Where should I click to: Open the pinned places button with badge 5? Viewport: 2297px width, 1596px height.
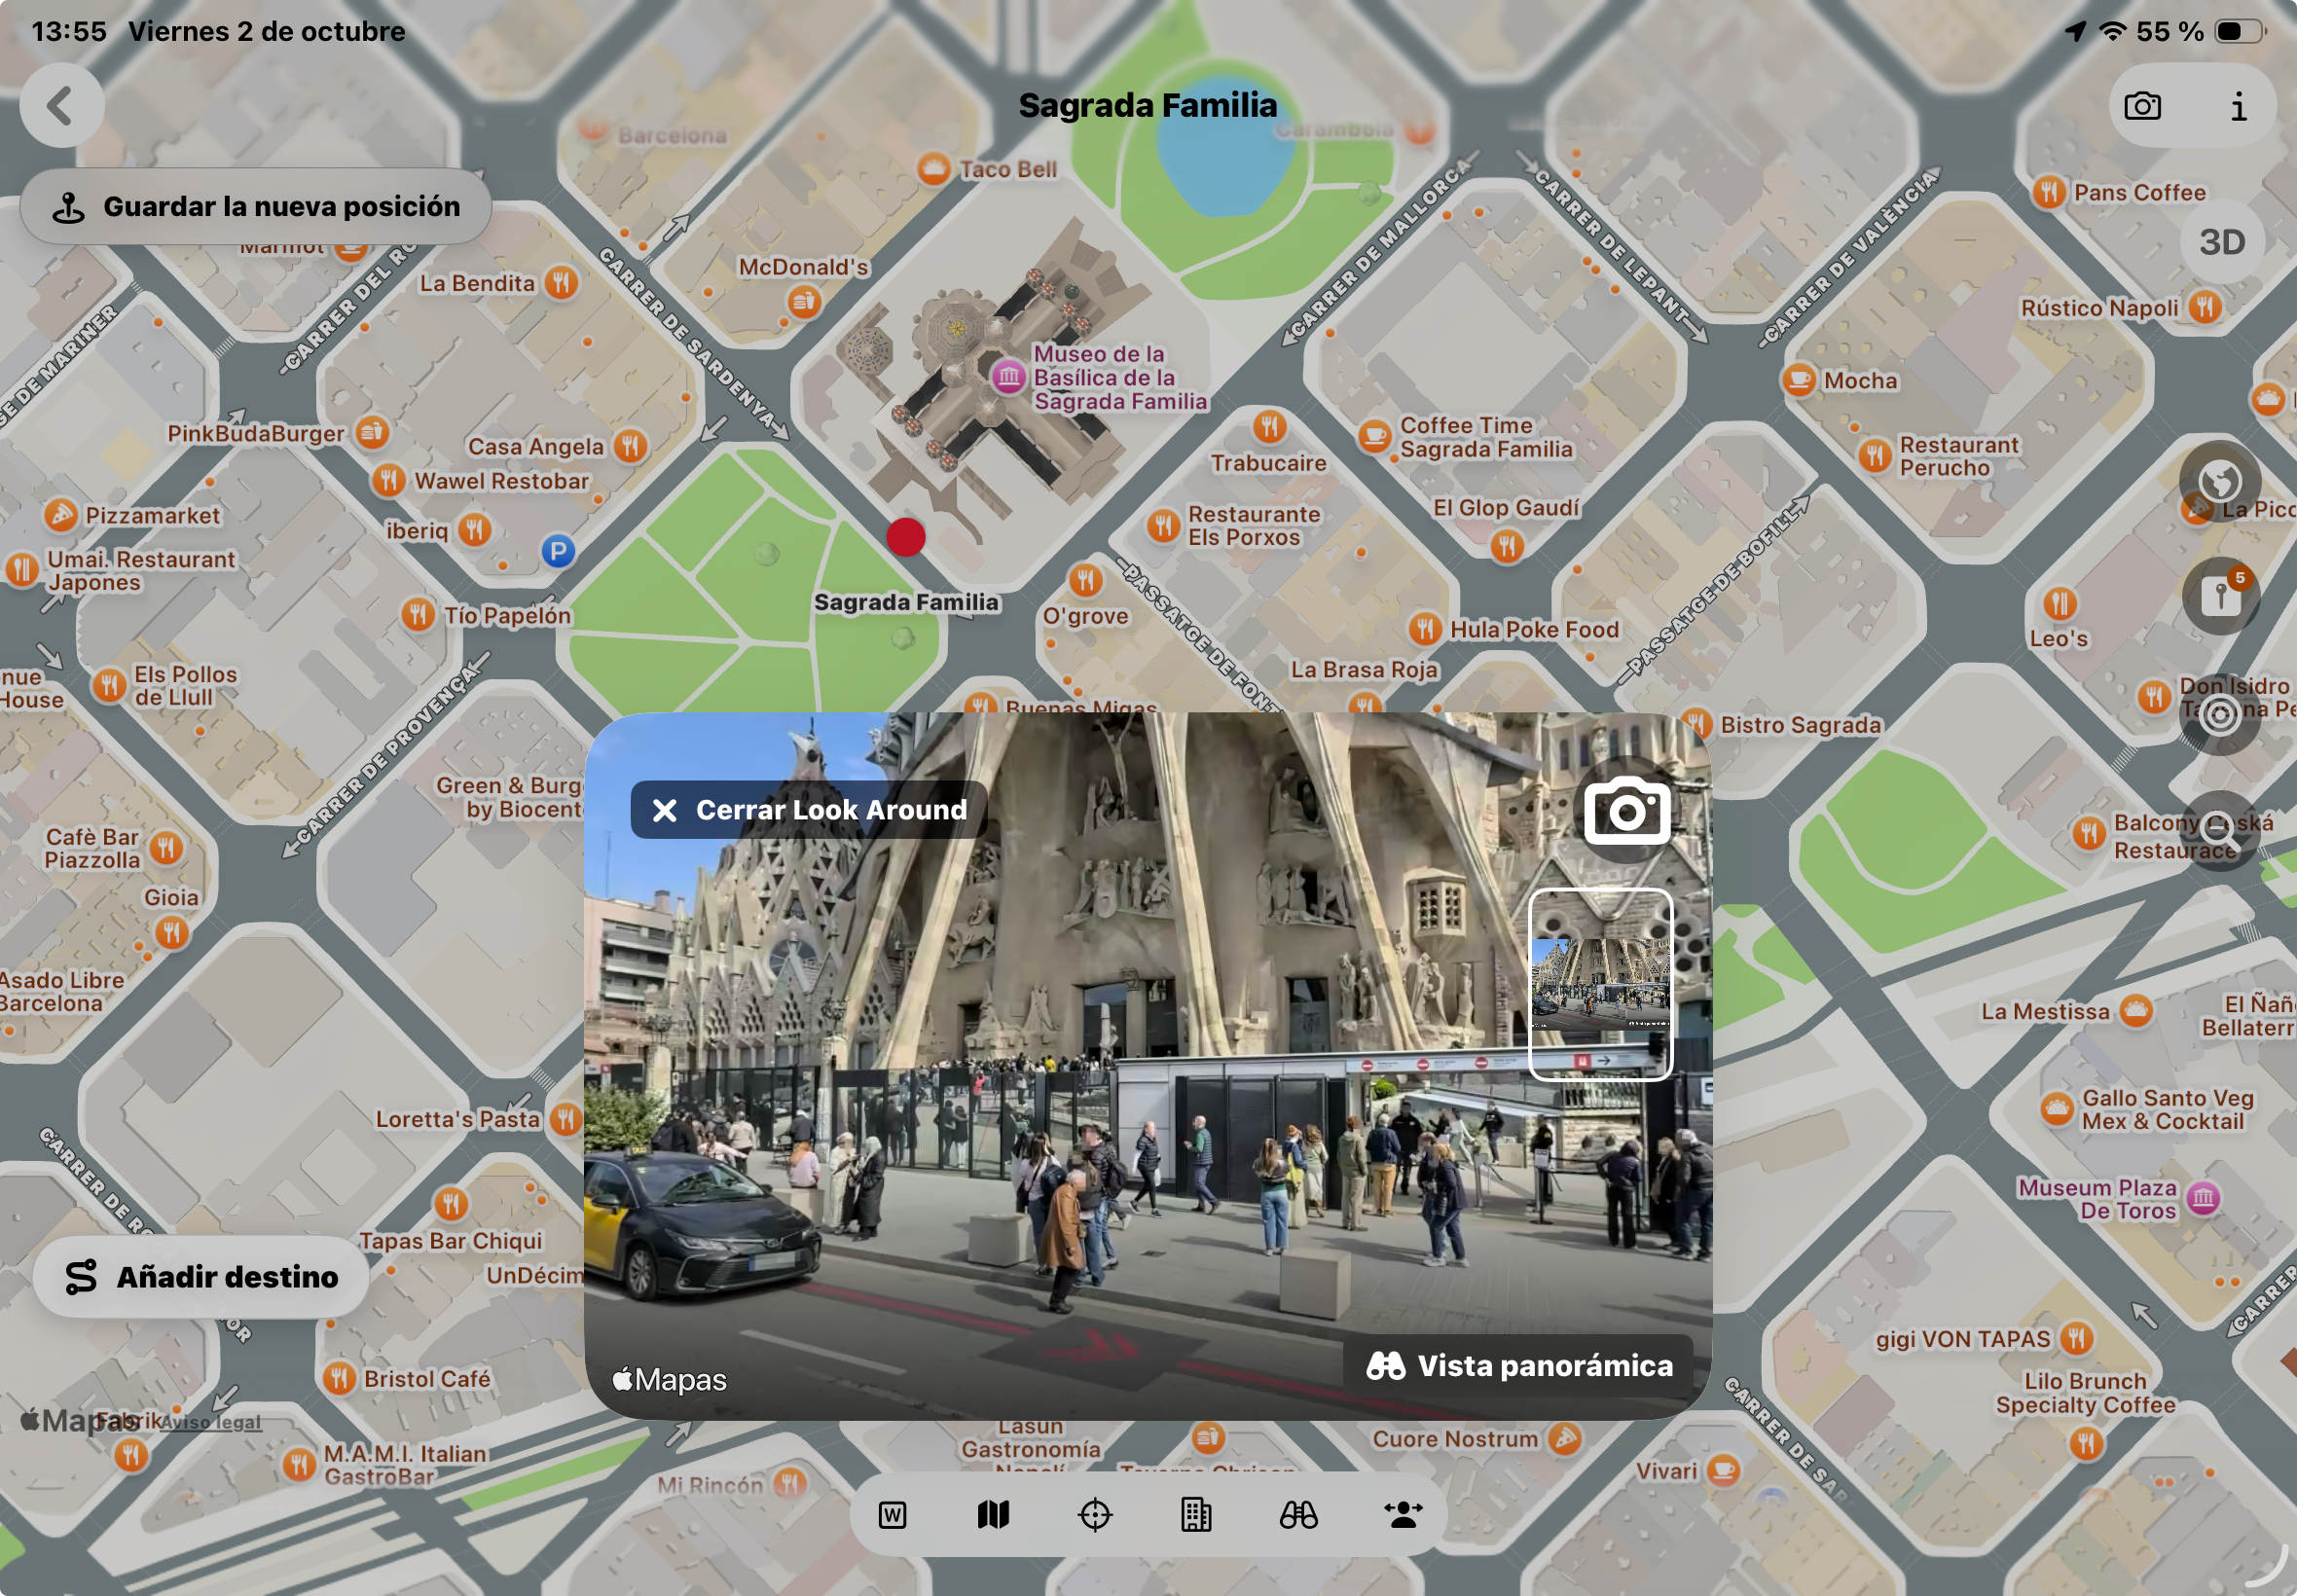[2219, 597]
